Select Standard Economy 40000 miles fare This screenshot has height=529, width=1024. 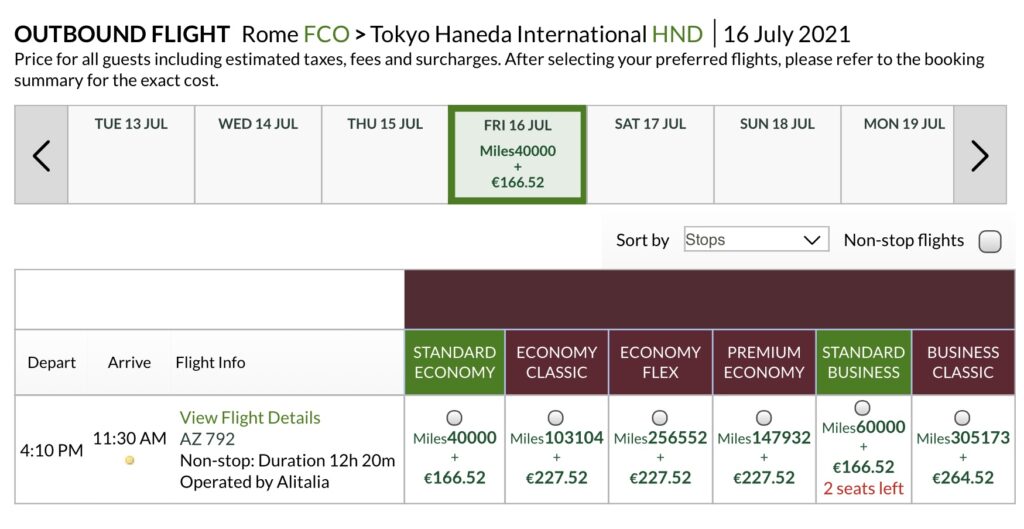(x=454, y=417)
